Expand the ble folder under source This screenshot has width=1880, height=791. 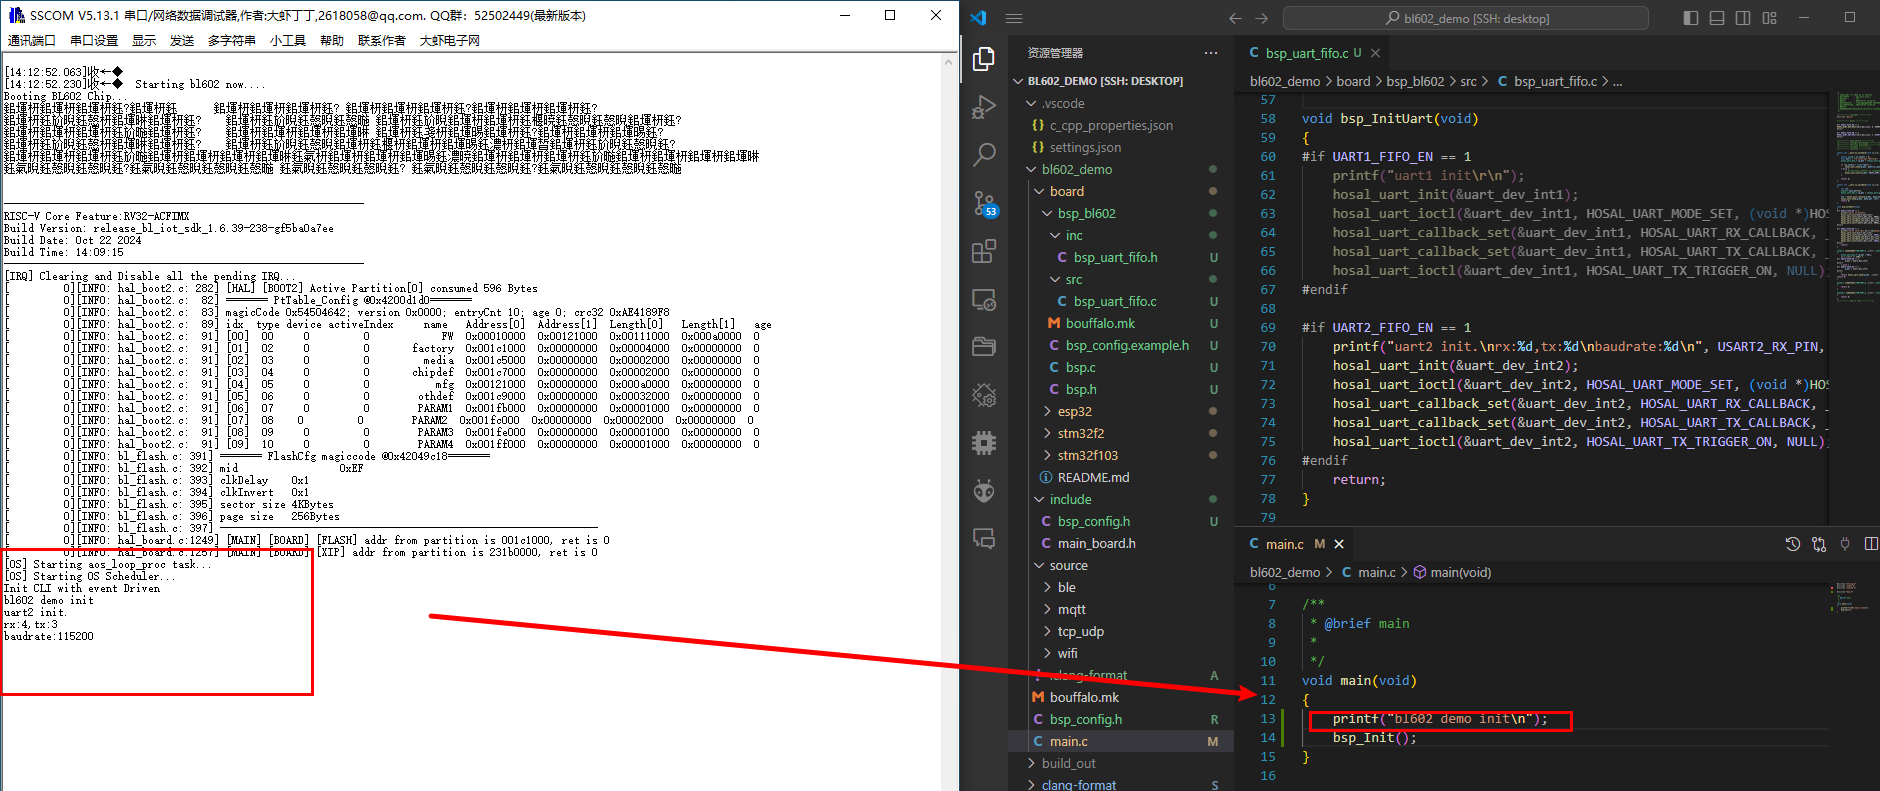(x=1047, y=587)
